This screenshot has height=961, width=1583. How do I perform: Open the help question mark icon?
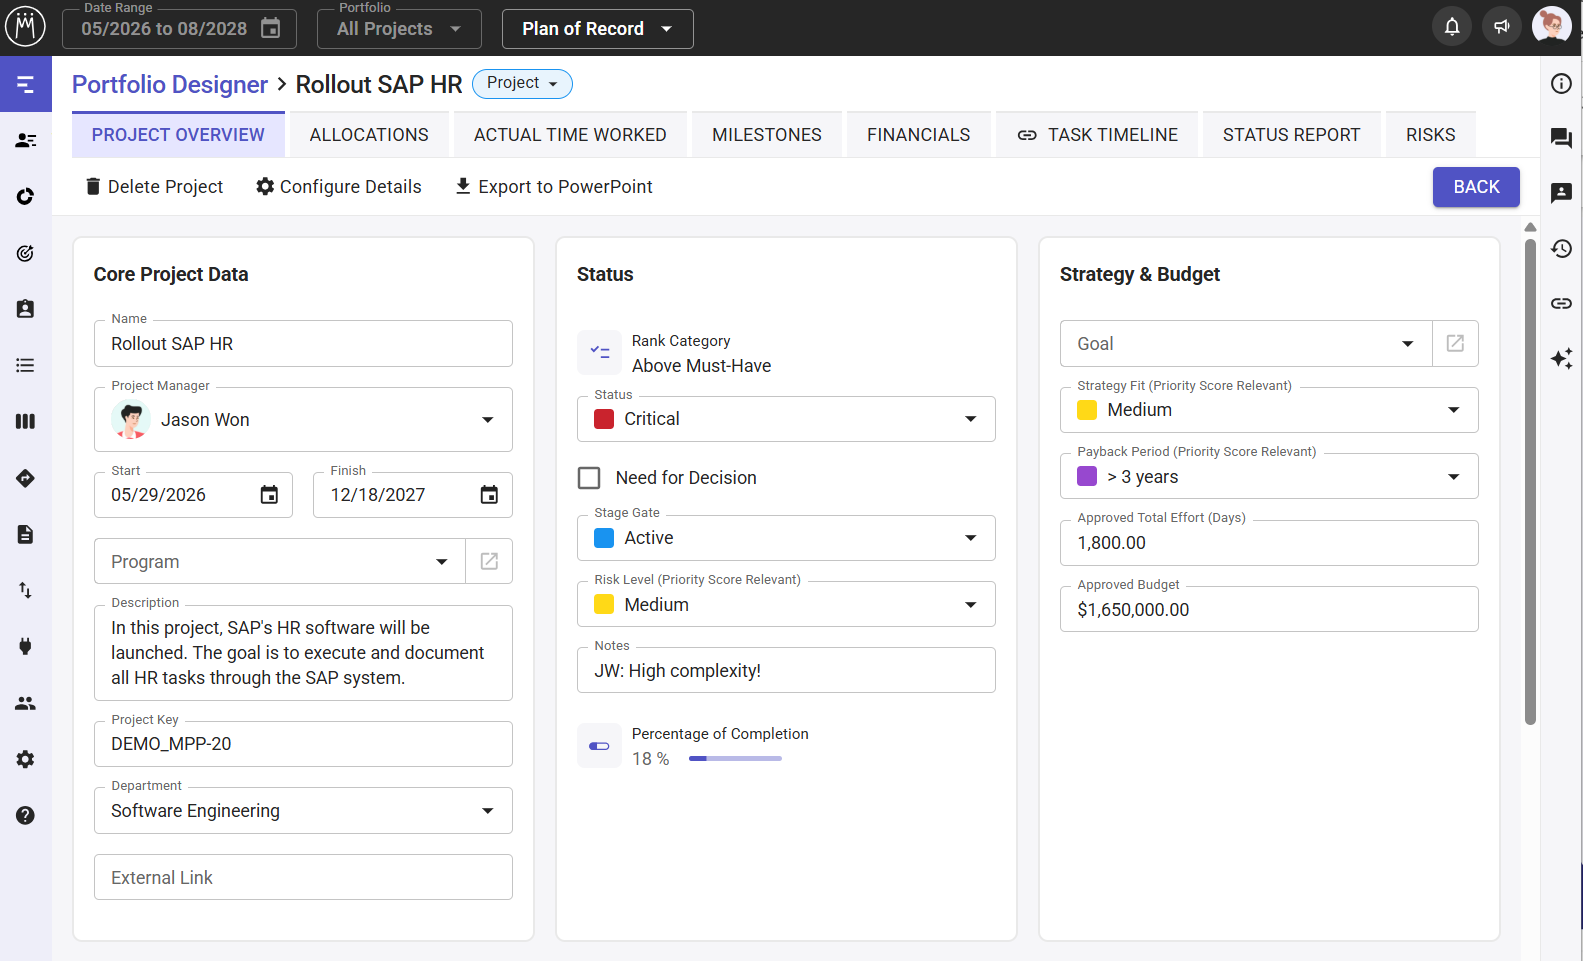(x=26, y=815)
